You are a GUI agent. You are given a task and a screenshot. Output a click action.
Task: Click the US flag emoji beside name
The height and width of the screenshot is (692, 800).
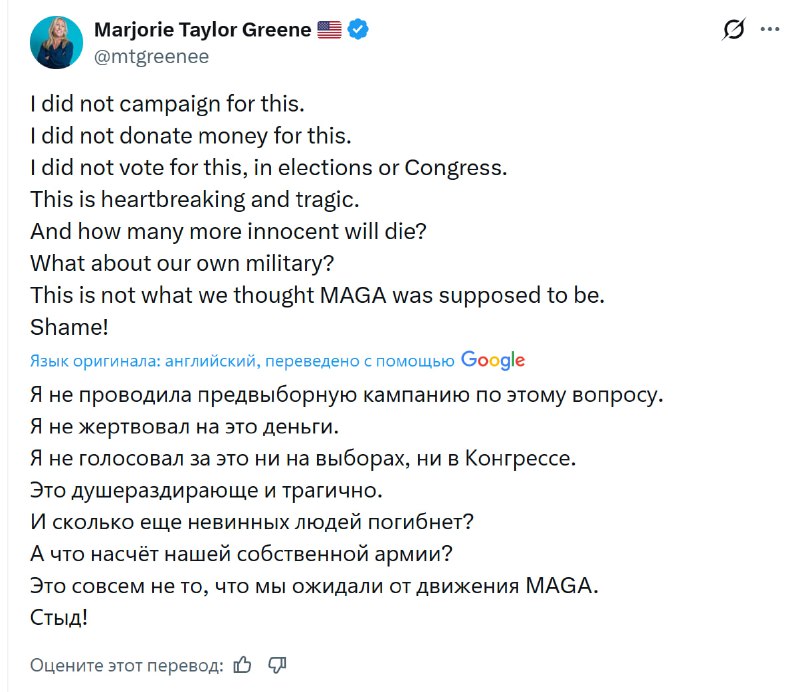pyautogui.click(x=329, y=30)
